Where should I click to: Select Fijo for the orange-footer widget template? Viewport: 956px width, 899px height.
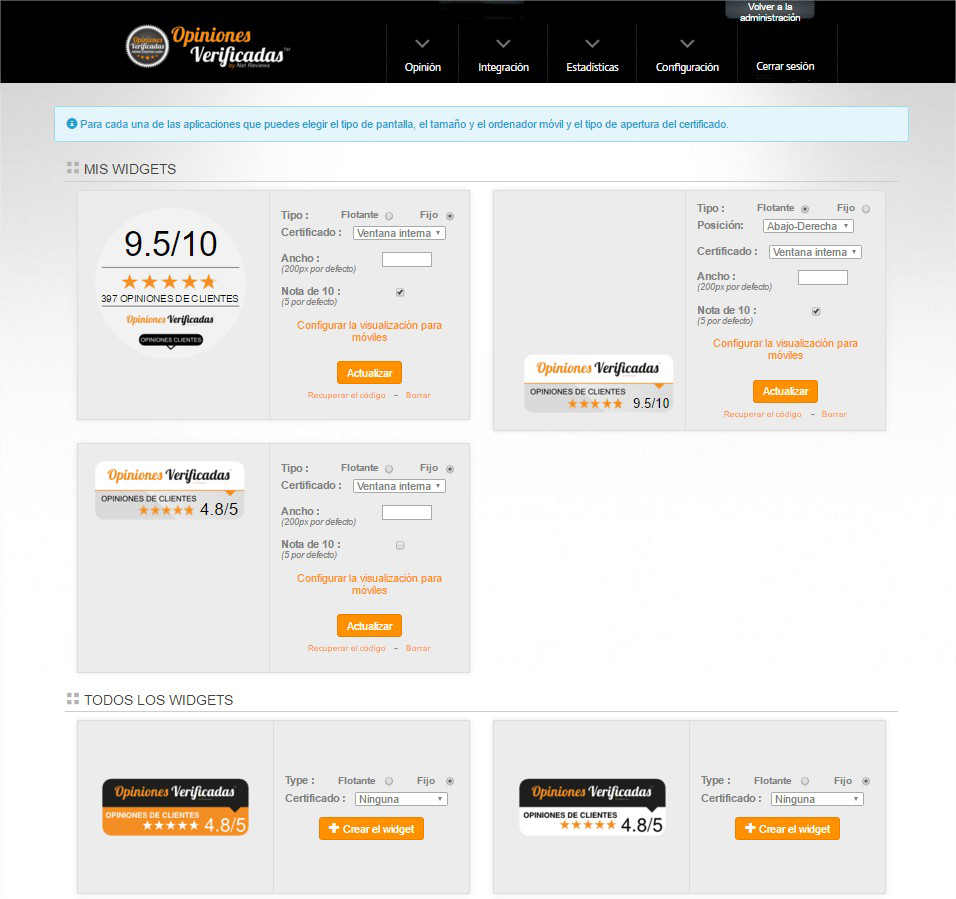click(x=450, y=781)
